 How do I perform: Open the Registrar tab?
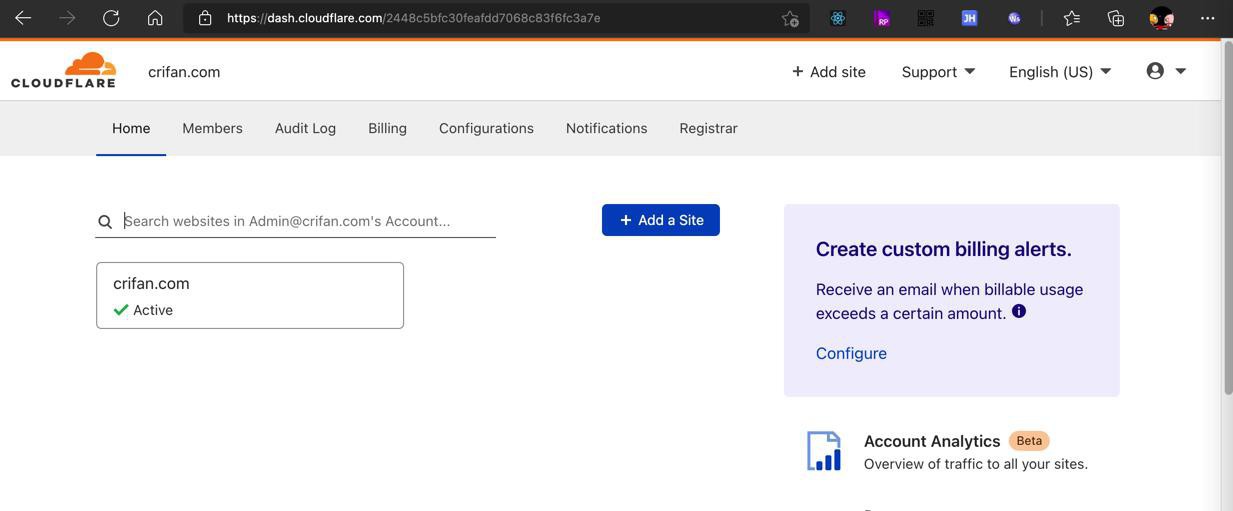click(x=708, y=128)
